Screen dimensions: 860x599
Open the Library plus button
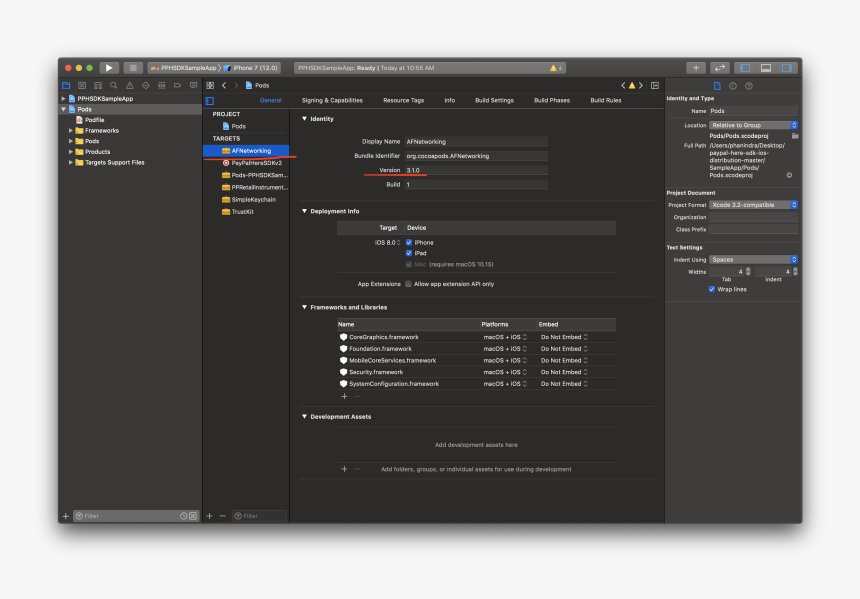tap(696, 68)
